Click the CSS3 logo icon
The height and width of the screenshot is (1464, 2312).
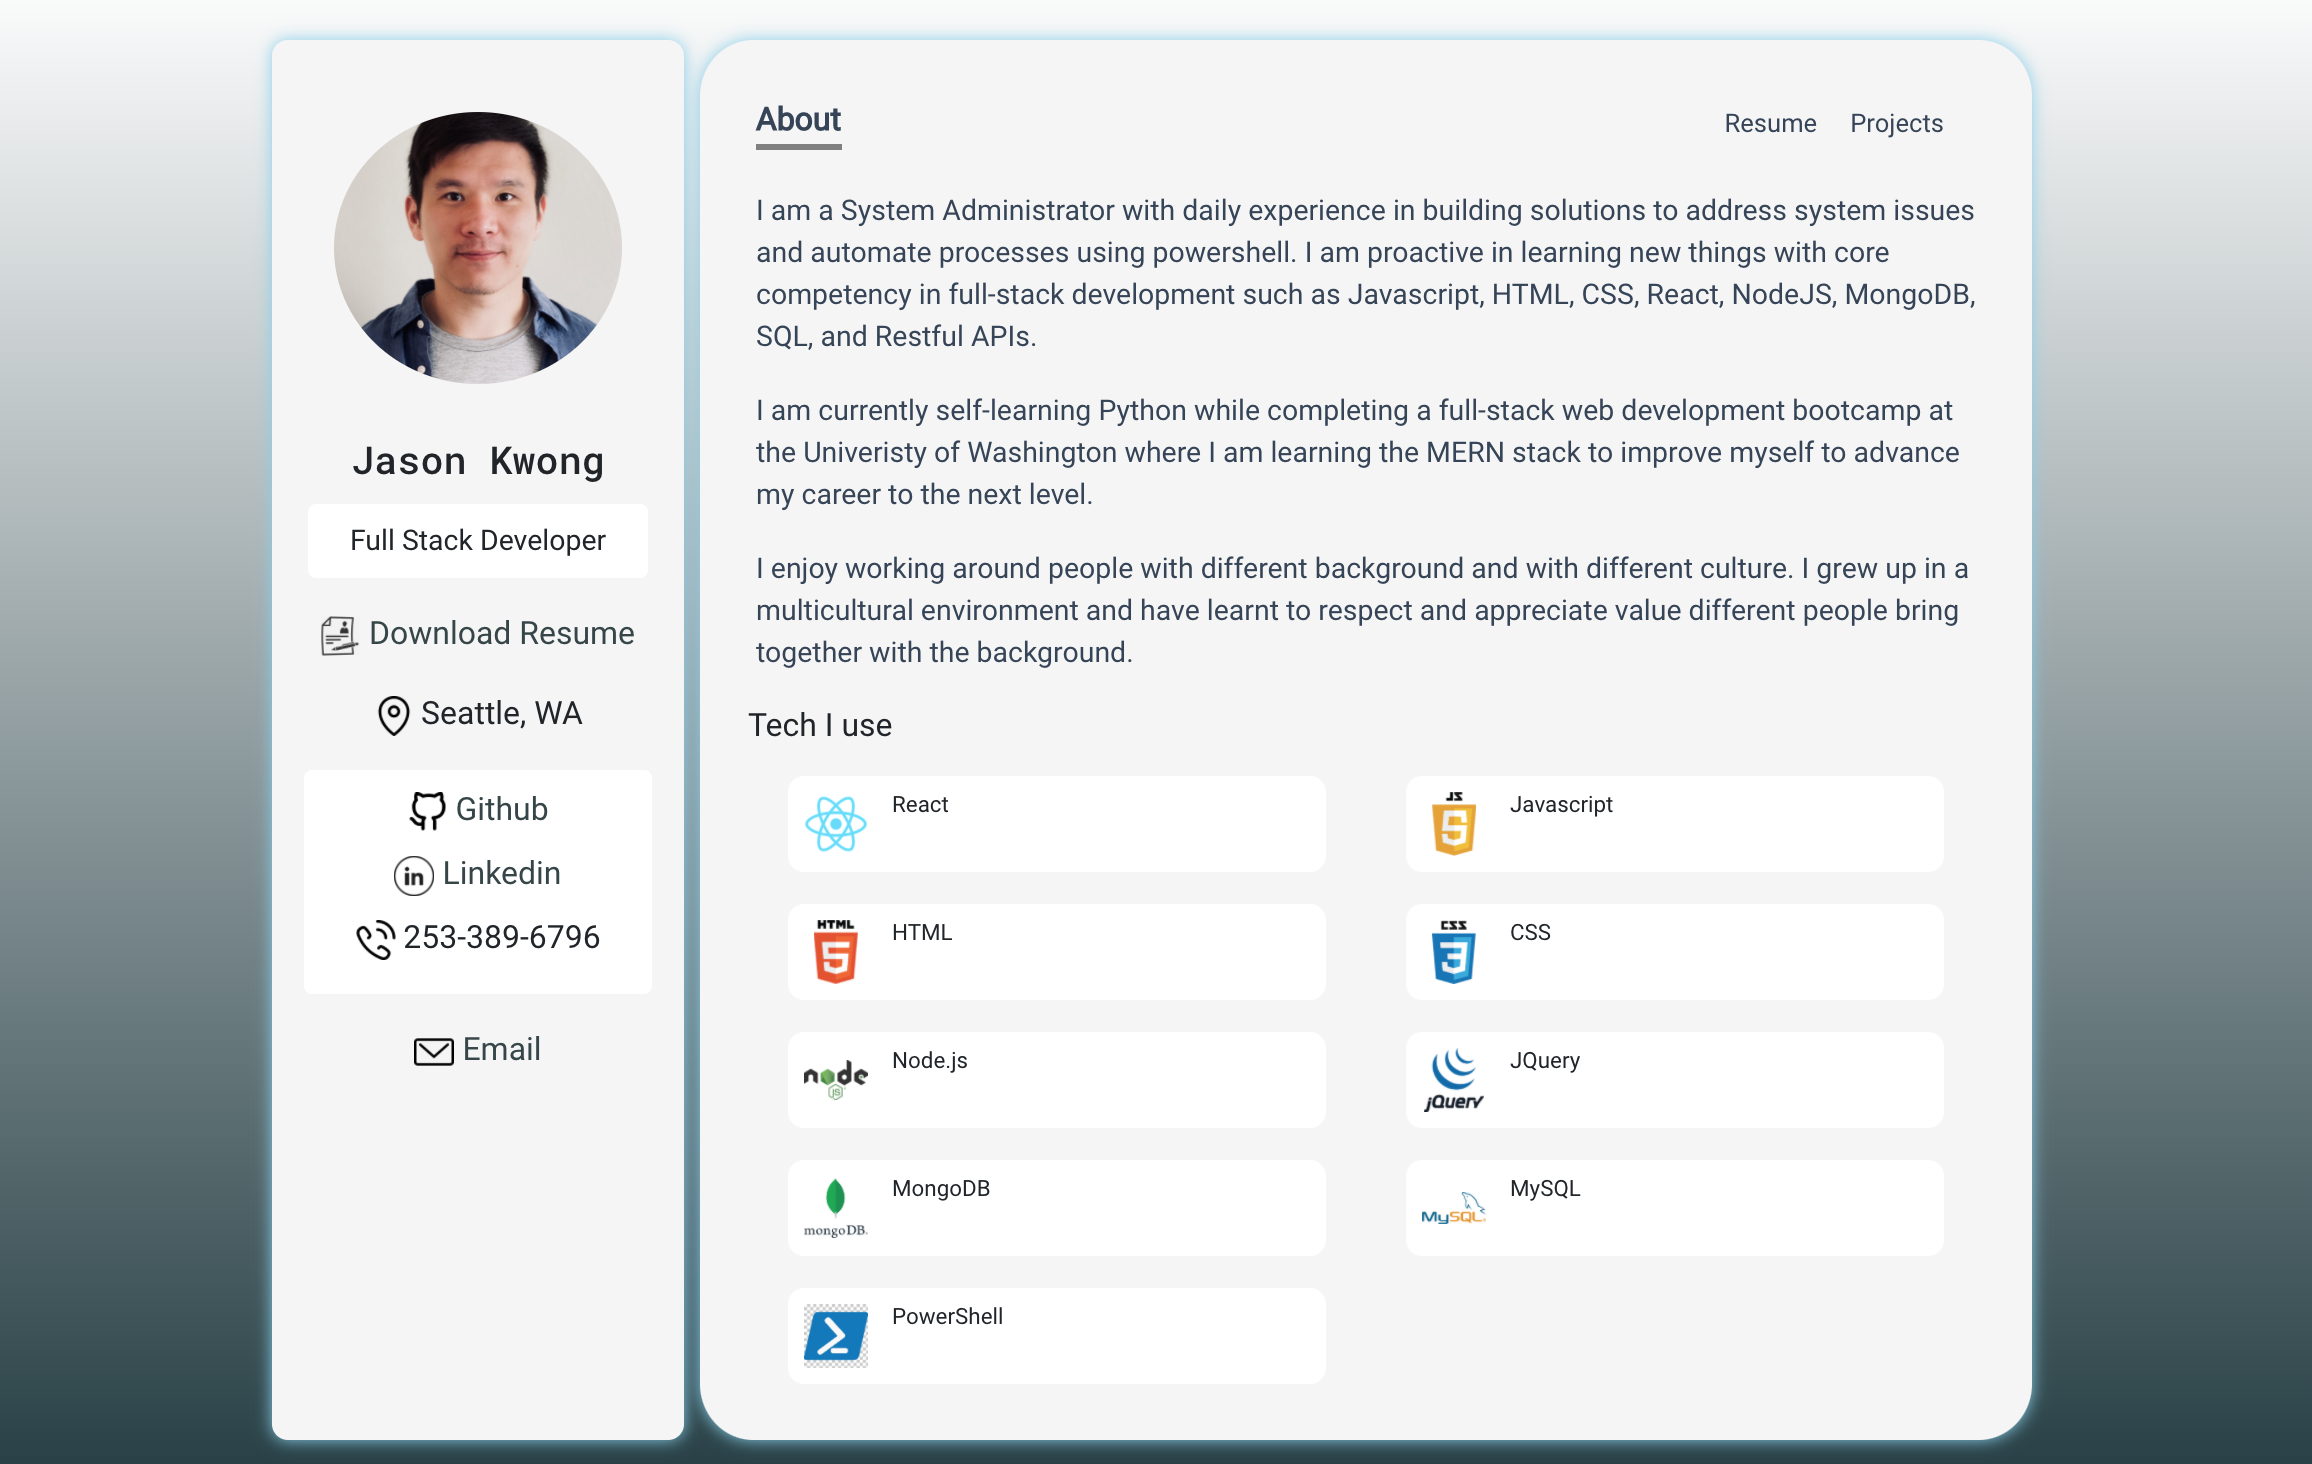coord(1453,952)
